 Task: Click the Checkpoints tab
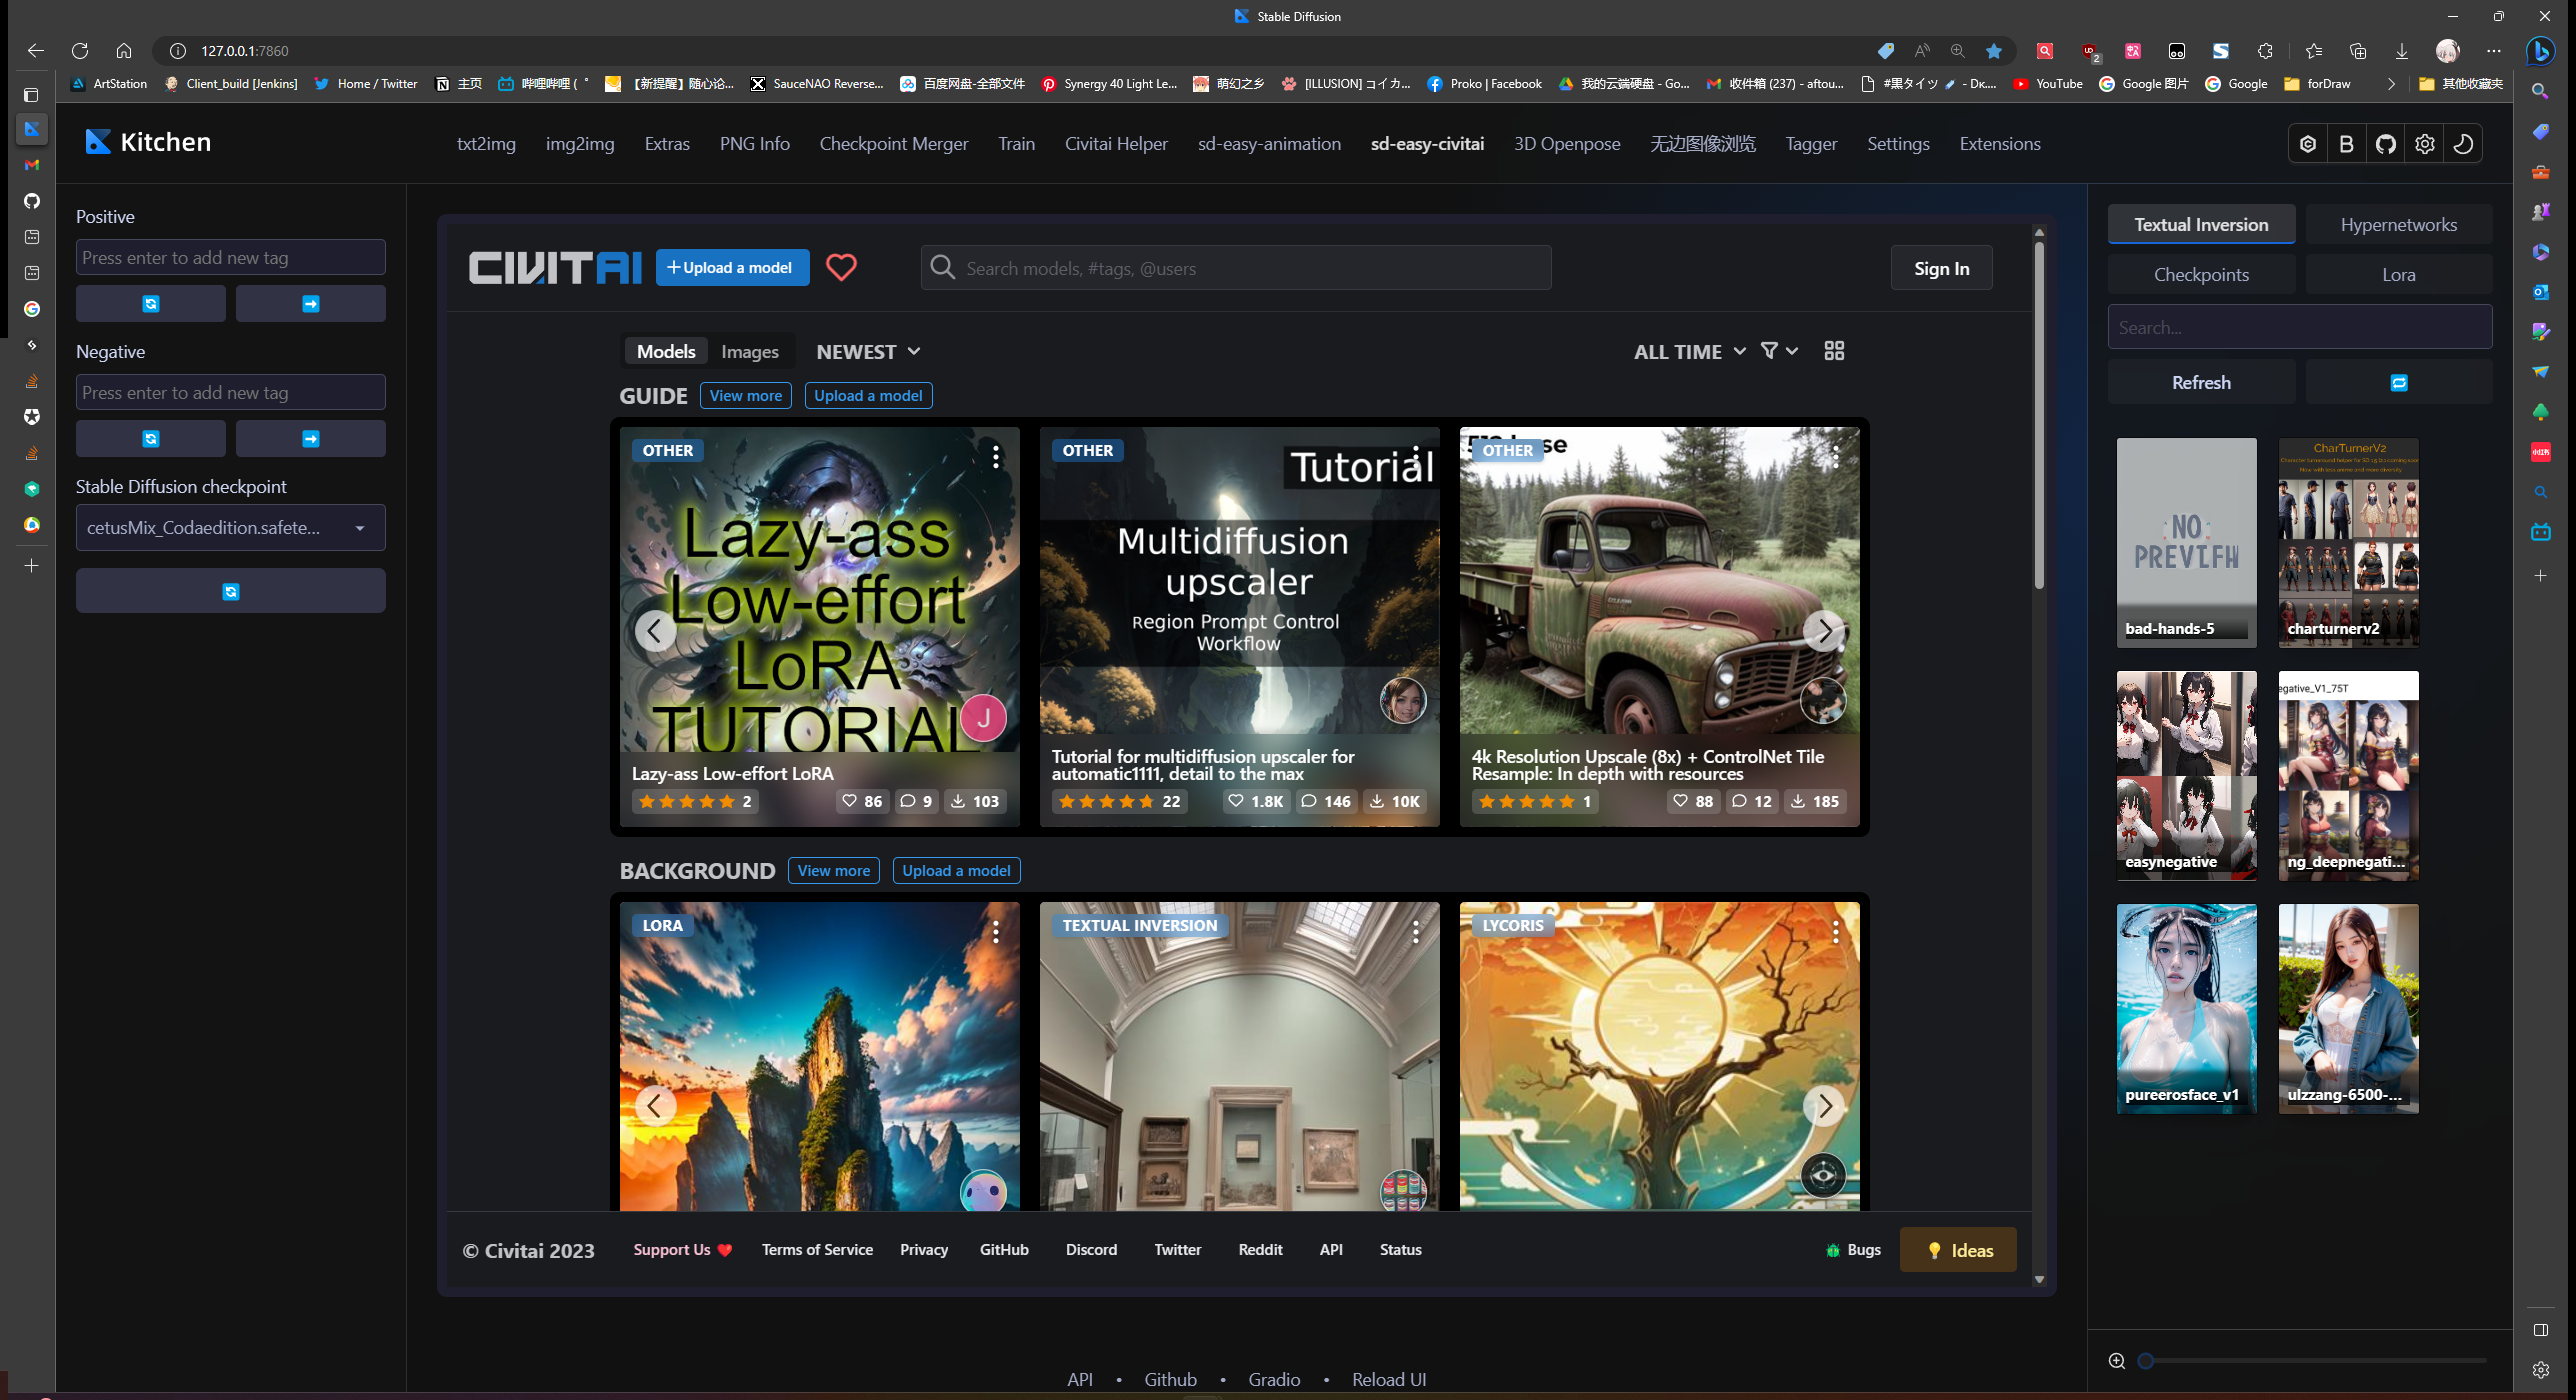point(2202,272)
